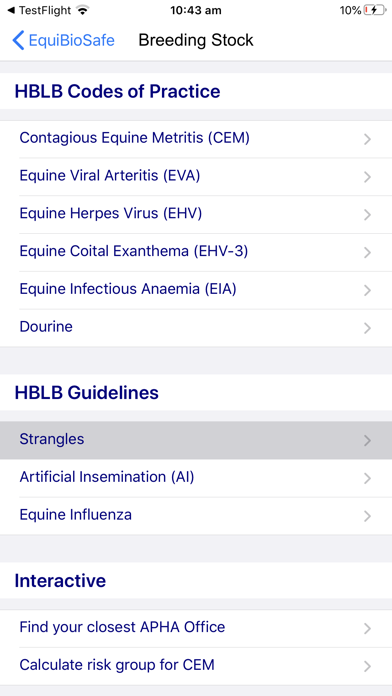Open the highlighted Strangles guideline
This screenshot has width=392, height=696.
coord(196,440)
